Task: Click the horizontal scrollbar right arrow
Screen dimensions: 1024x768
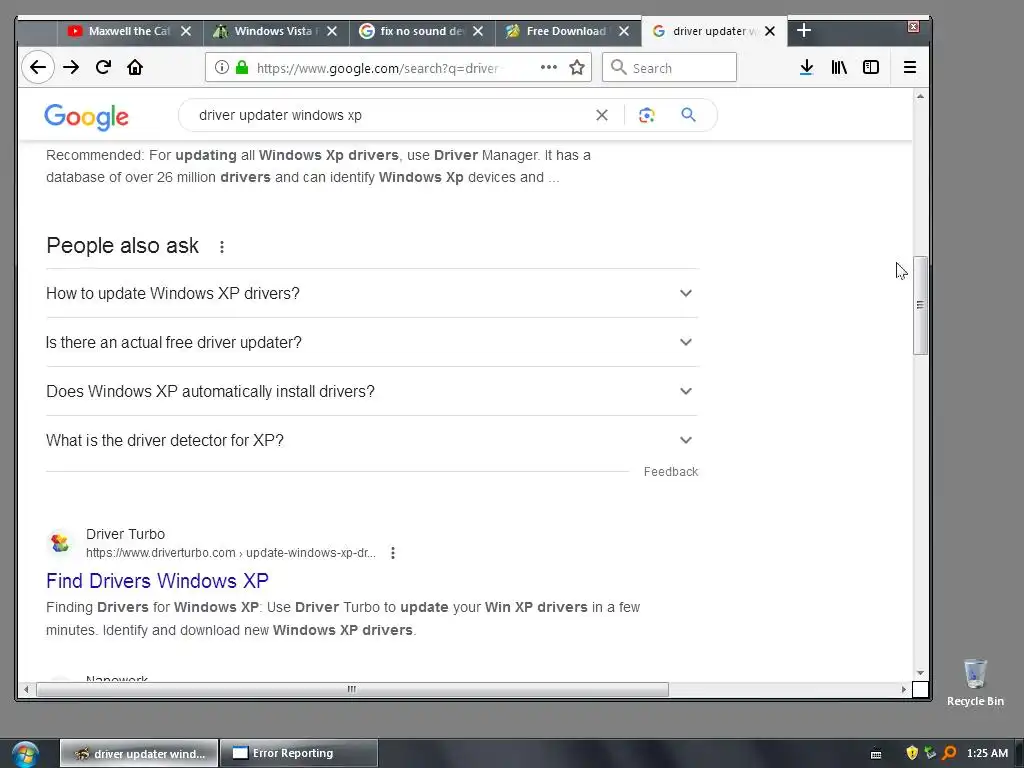Action: pyautogui.click(x=904, y=689)
